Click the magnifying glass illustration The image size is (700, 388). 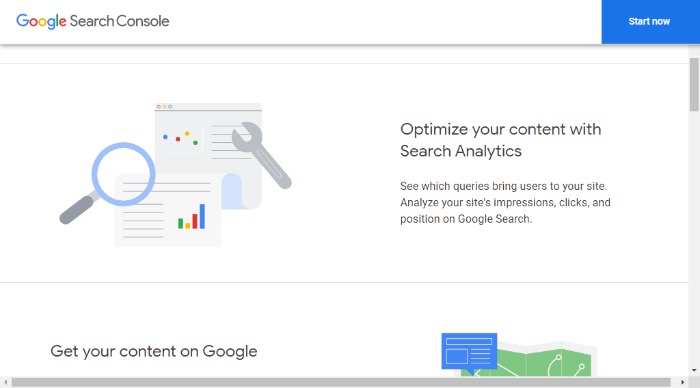click(108, 183)
